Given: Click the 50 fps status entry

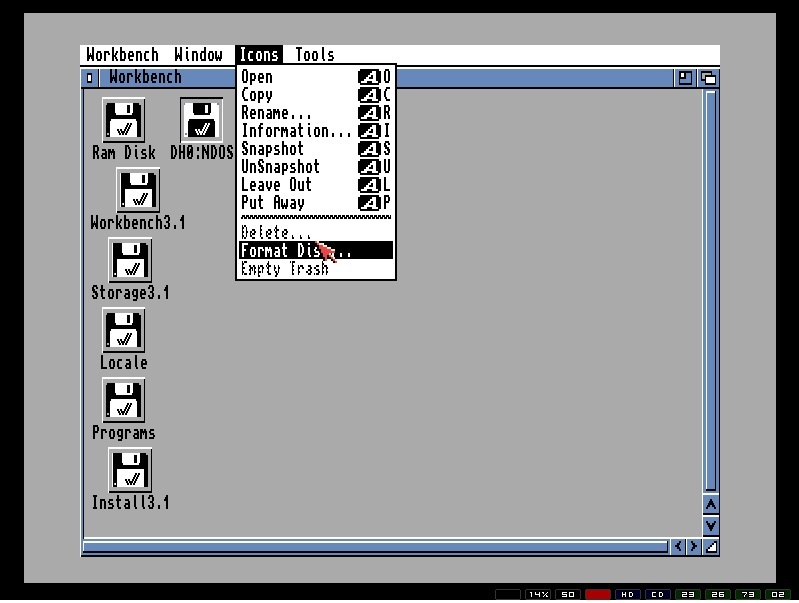Looking at the screenshot, I should (x=568, y=594).
